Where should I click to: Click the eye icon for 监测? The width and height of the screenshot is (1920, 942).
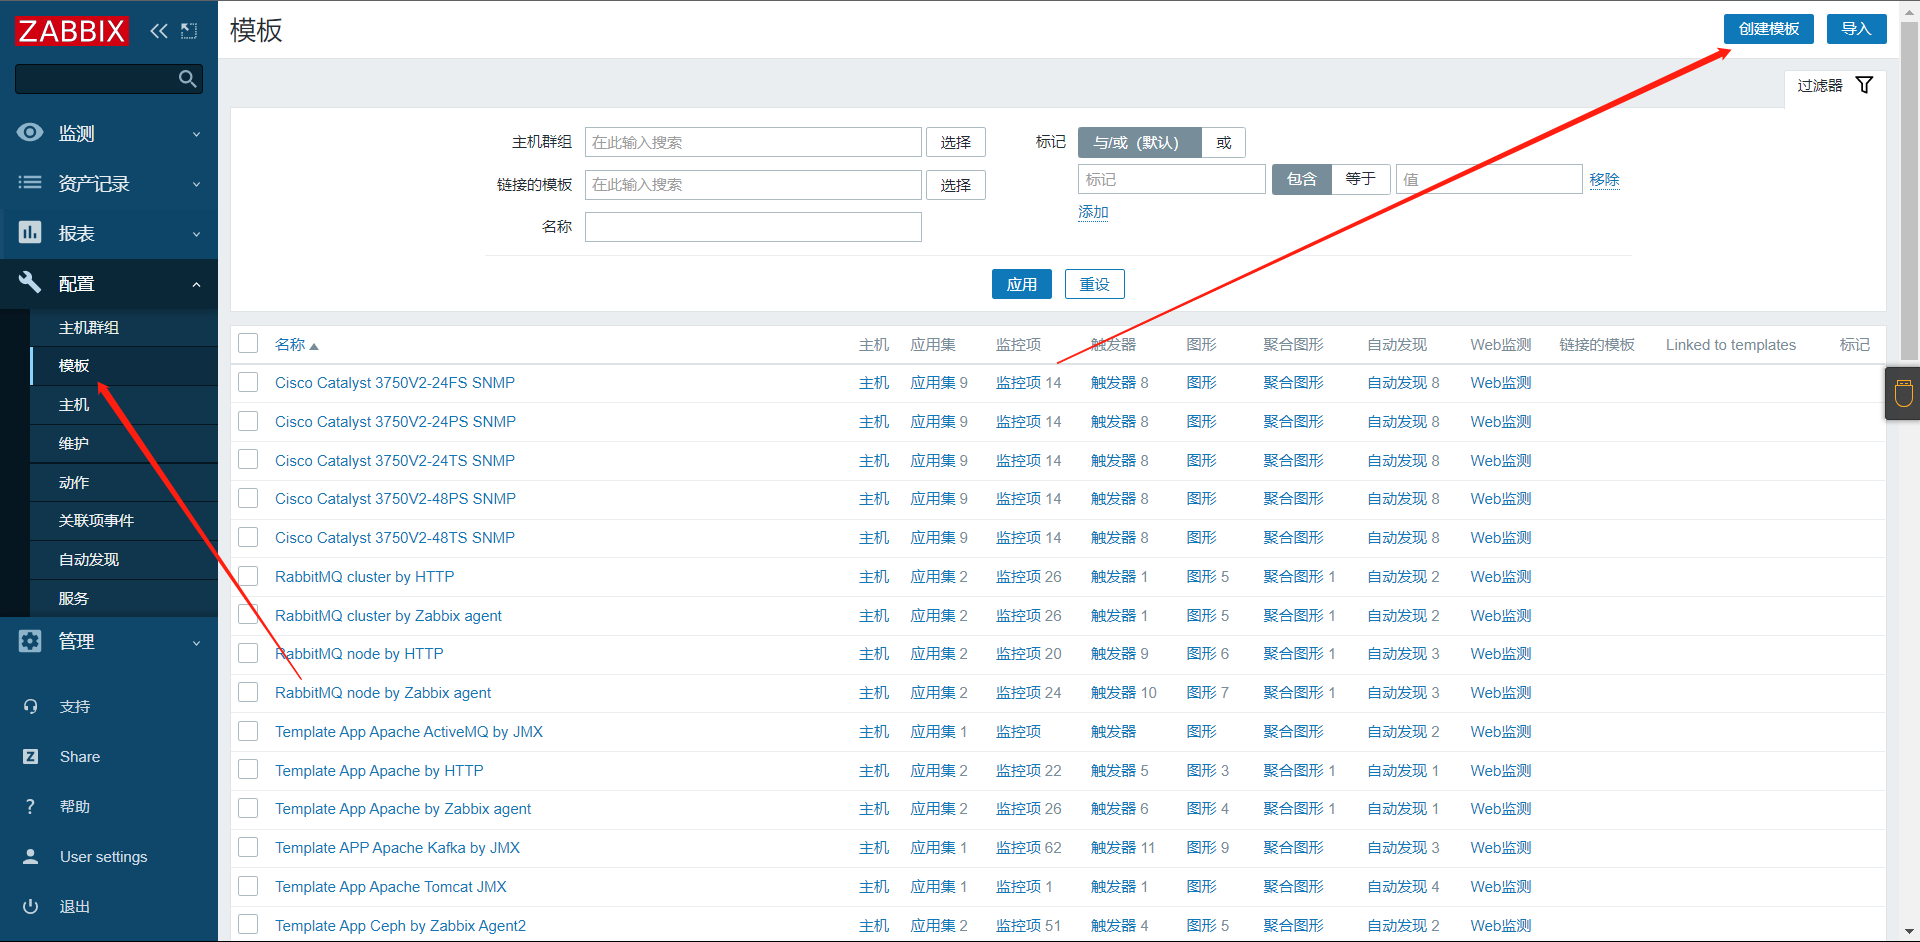click(30, 133)
